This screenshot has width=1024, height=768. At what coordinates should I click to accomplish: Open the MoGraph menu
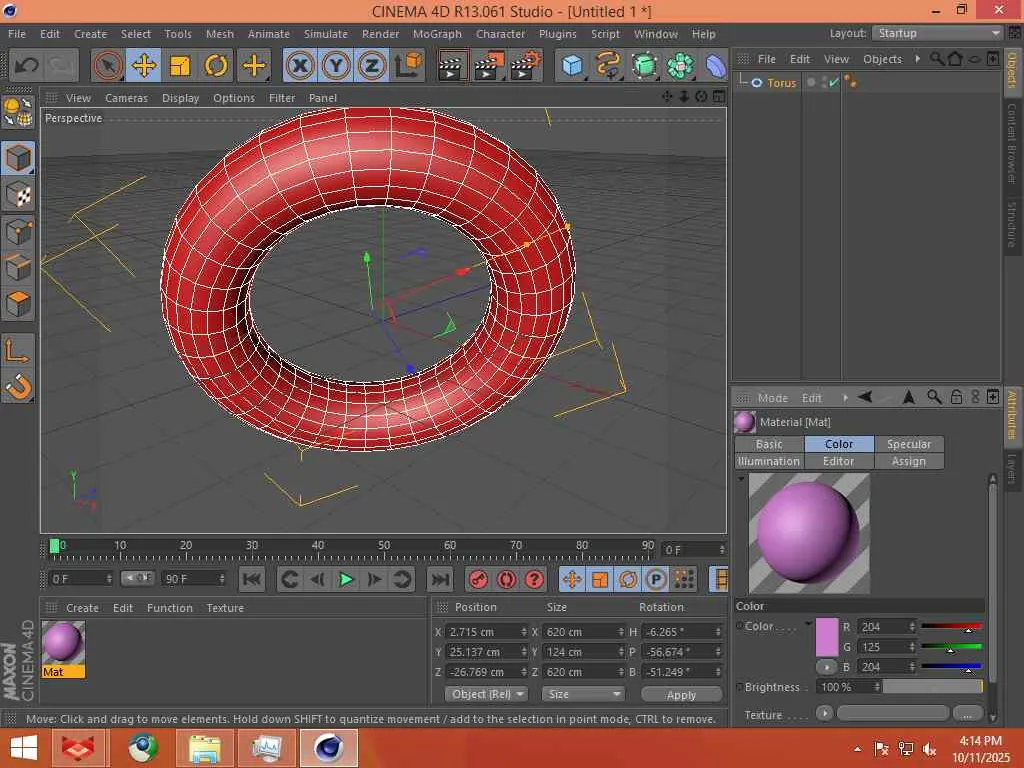pos(437,34)
